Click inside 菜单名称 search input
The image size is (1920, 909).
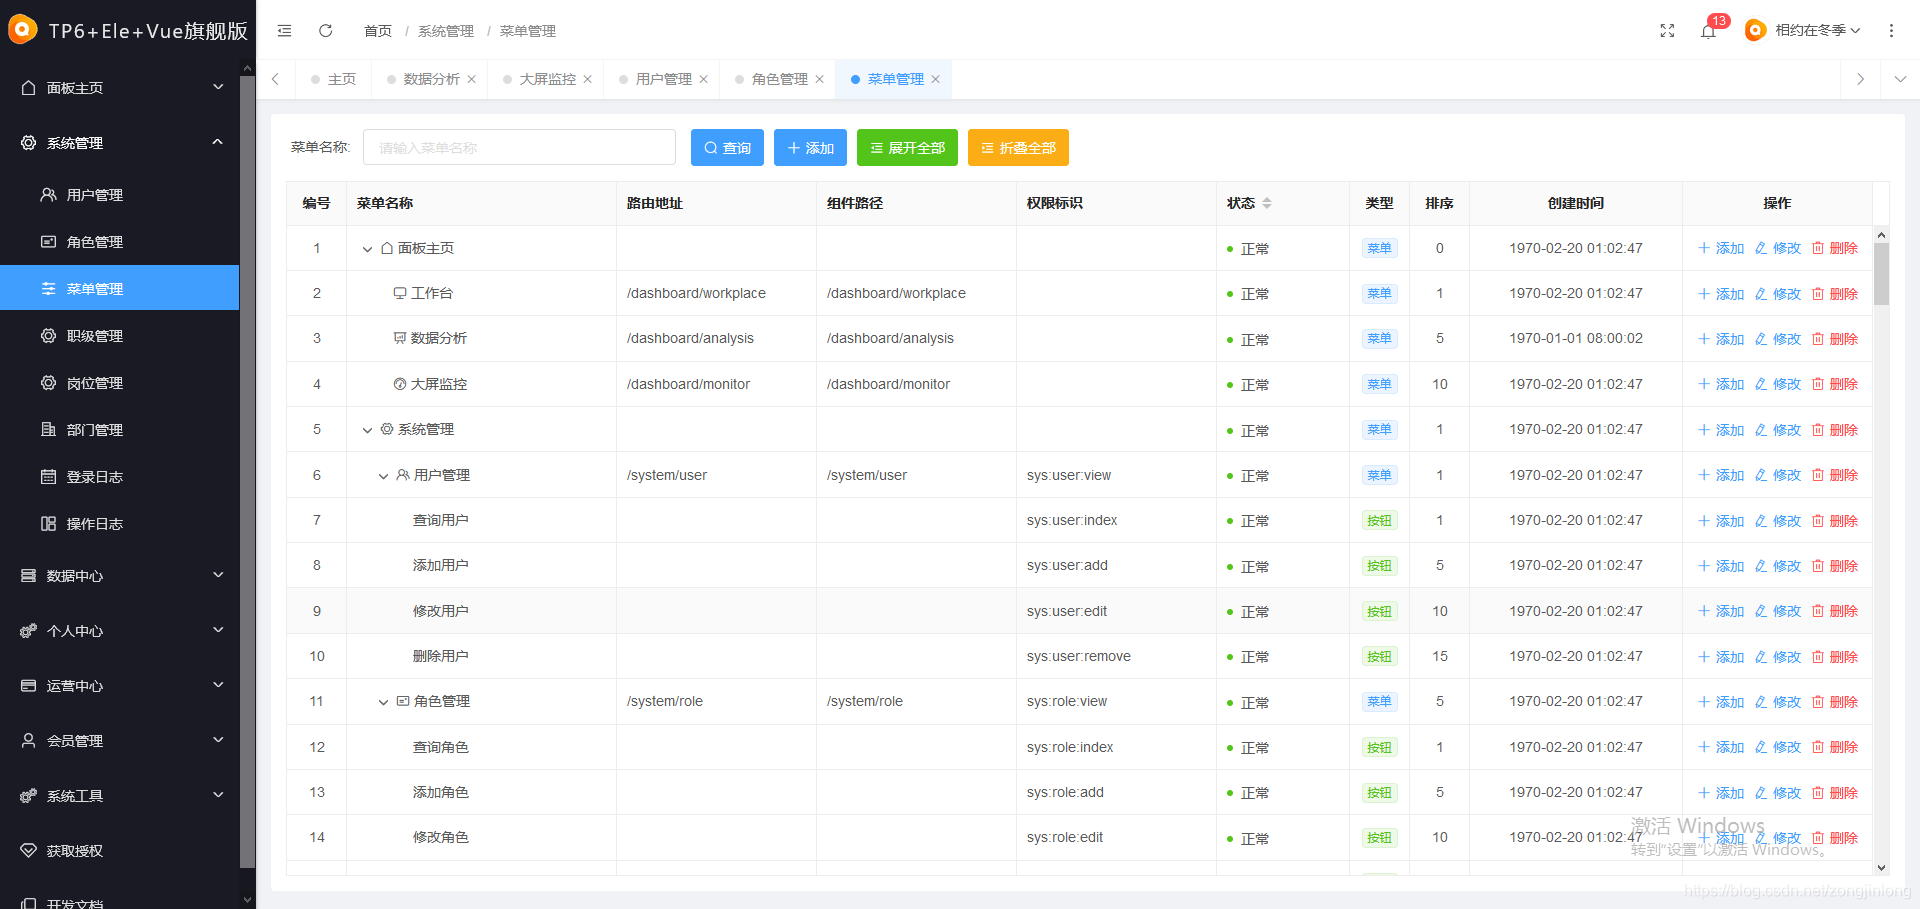[519, 148]
